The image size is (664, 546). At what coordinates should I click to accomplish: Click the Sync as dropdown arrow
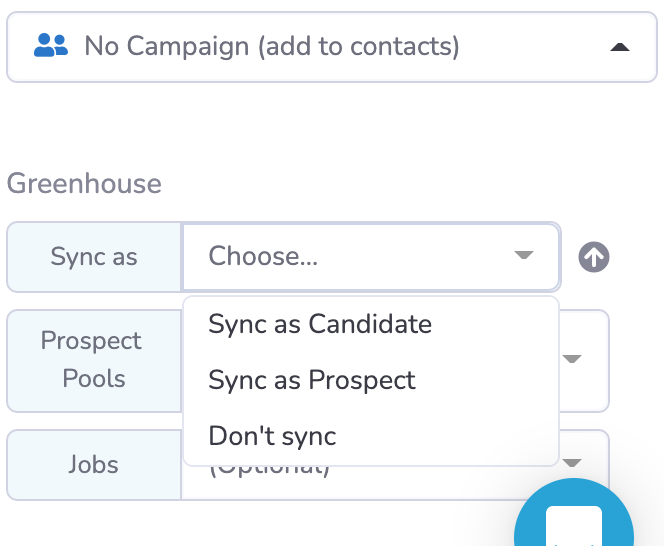(523, 255)
